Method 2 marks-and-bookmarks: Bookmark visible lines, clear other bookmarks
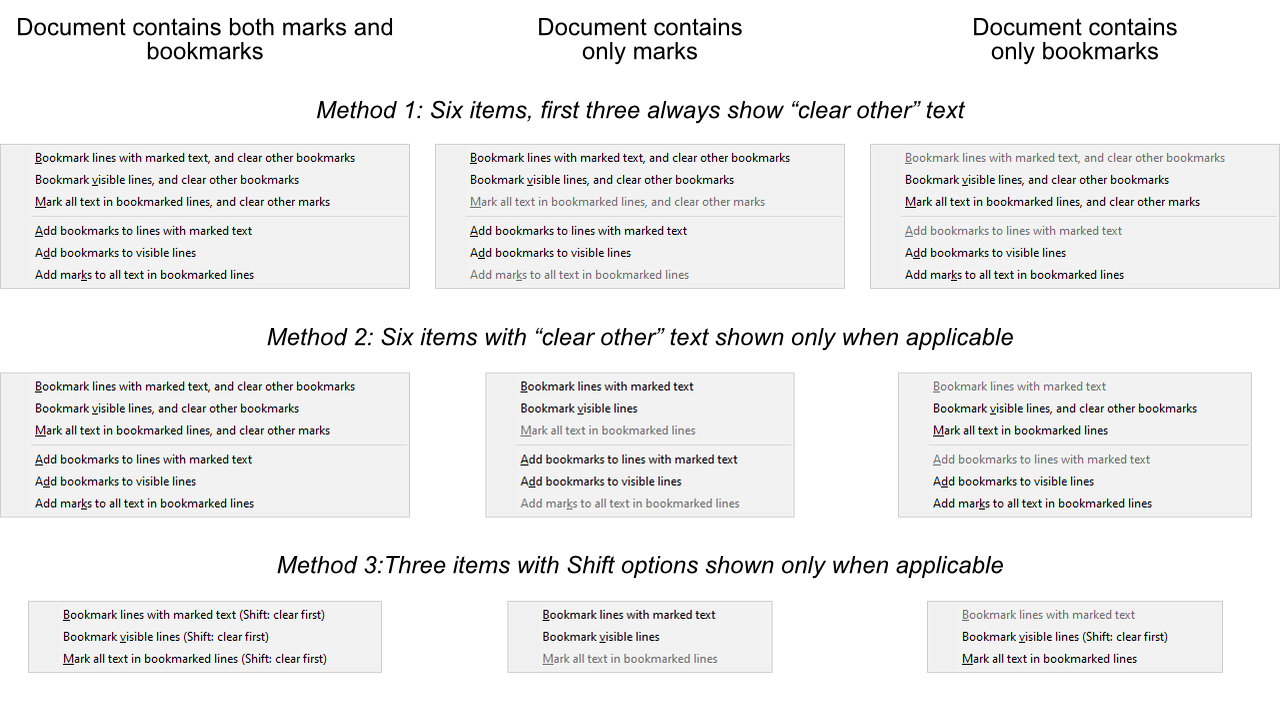The width and height of the screenshot is (1280, 704). pos(205,408)
